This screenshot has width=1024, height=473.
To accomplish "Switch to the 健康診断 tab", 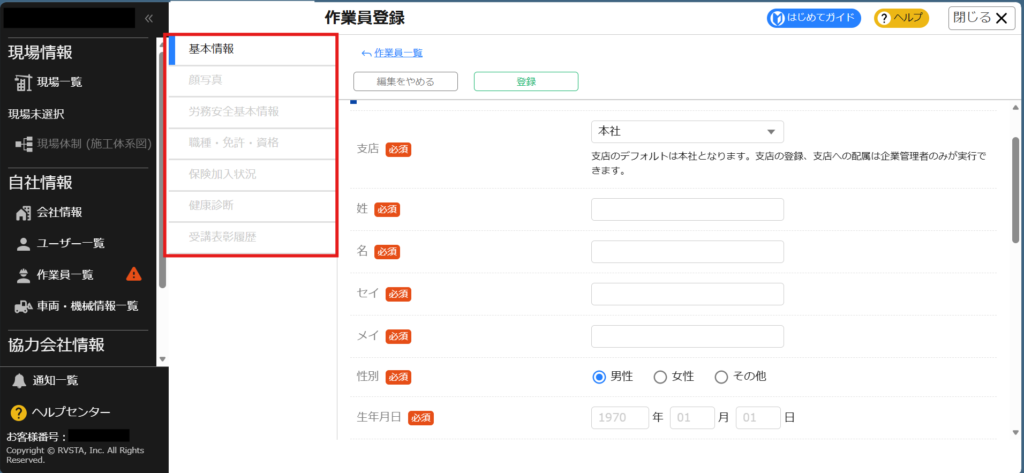I will coord(253,206).
